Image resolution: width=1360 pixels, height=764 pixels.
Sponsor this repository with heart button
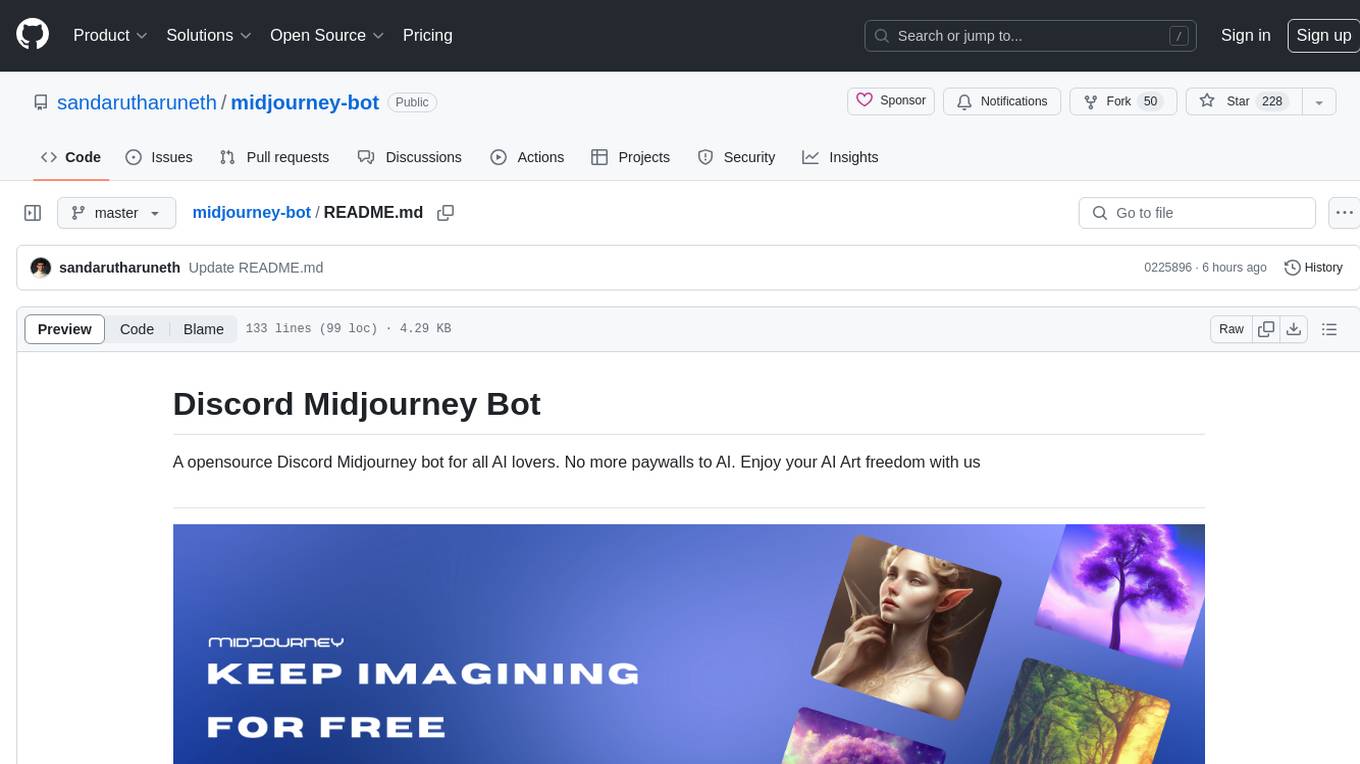coord(891,101)
